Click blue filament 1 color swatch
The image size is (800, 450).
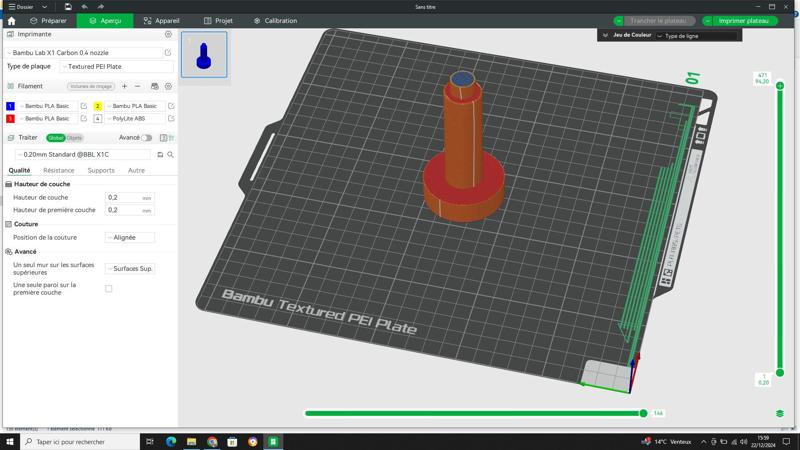coord(10,106)
